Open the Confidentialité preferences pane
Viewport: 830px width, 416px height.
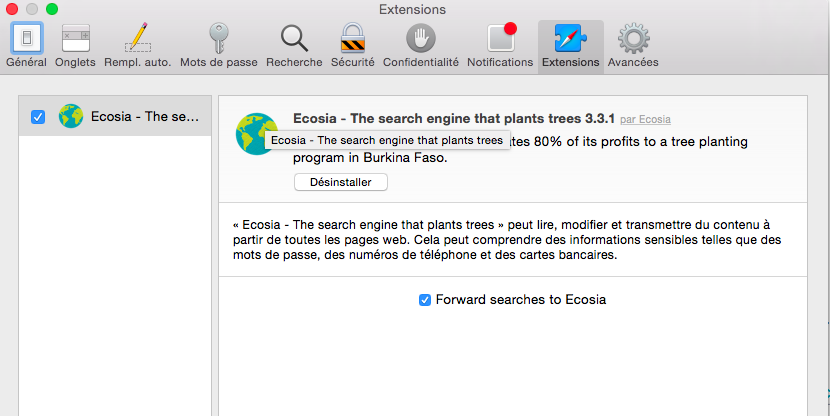point(421,46)
